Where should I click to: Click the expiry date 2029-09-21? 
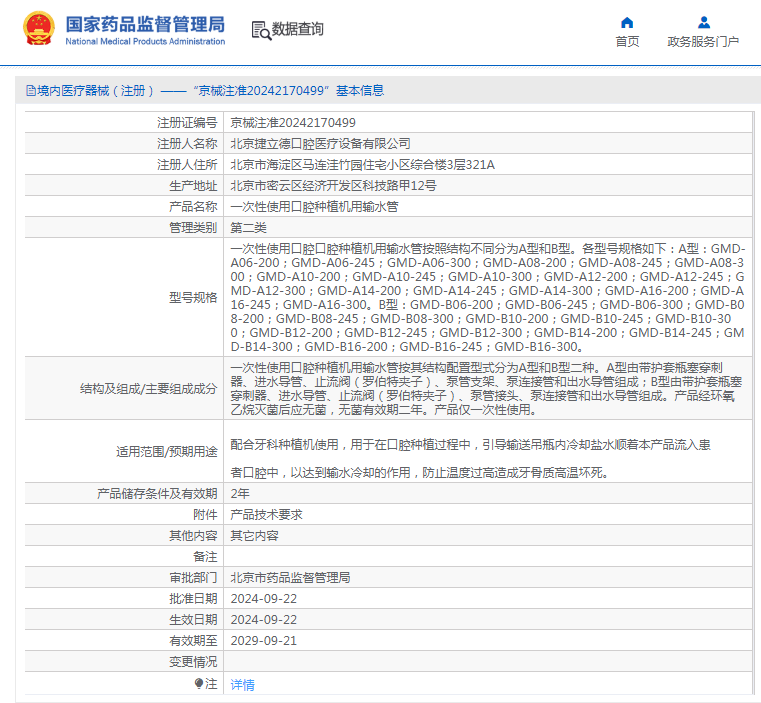264,640
